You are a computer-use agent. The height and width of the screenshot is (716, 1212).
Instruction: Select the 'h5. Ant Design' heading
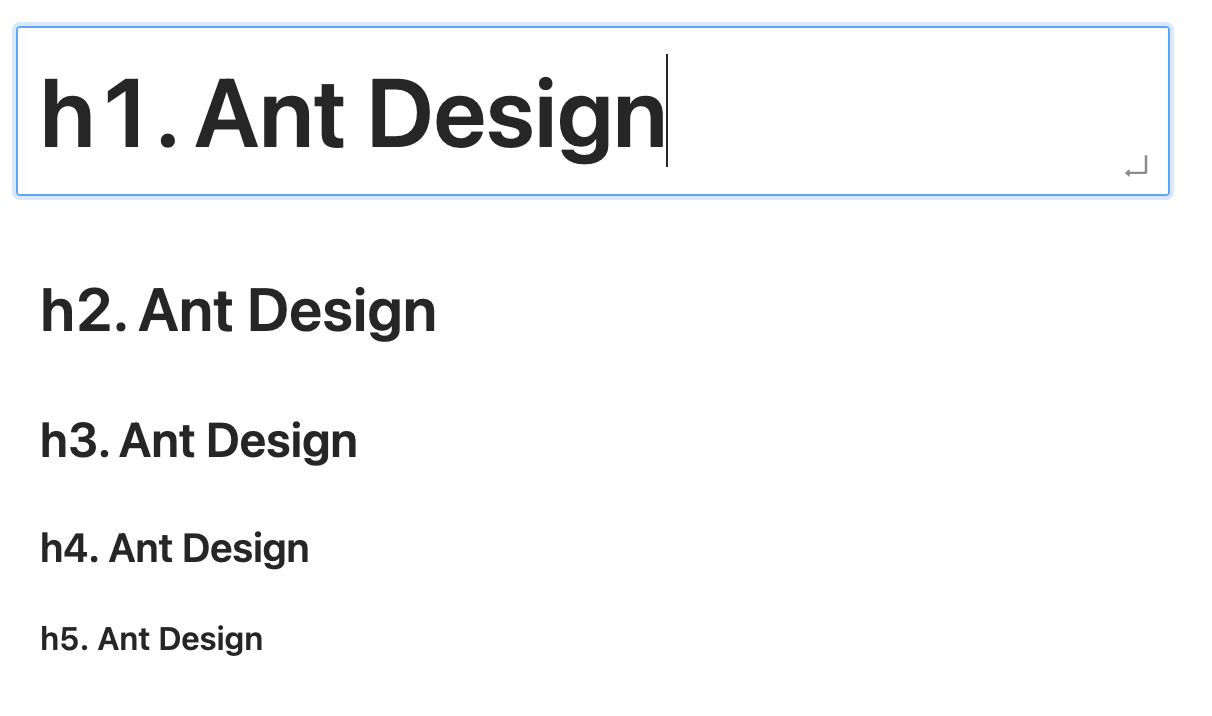coord(150,638)
